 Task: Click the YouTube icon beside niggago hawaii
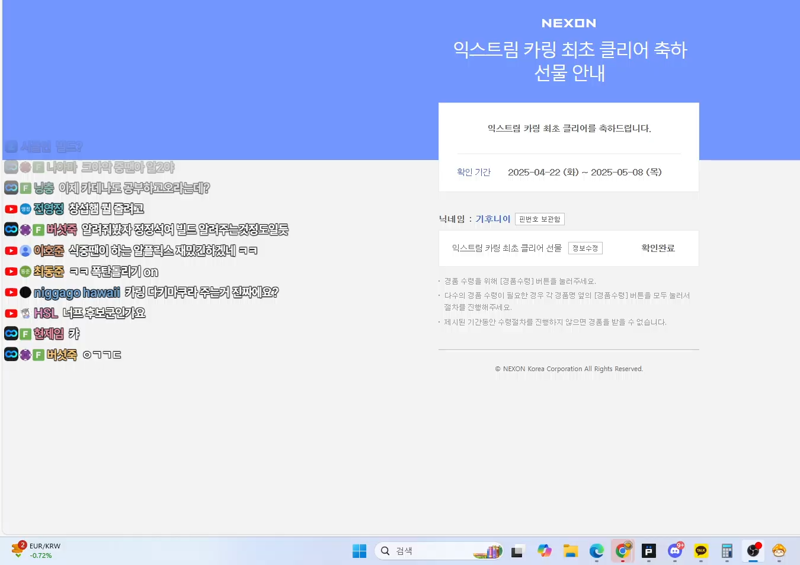11,292
